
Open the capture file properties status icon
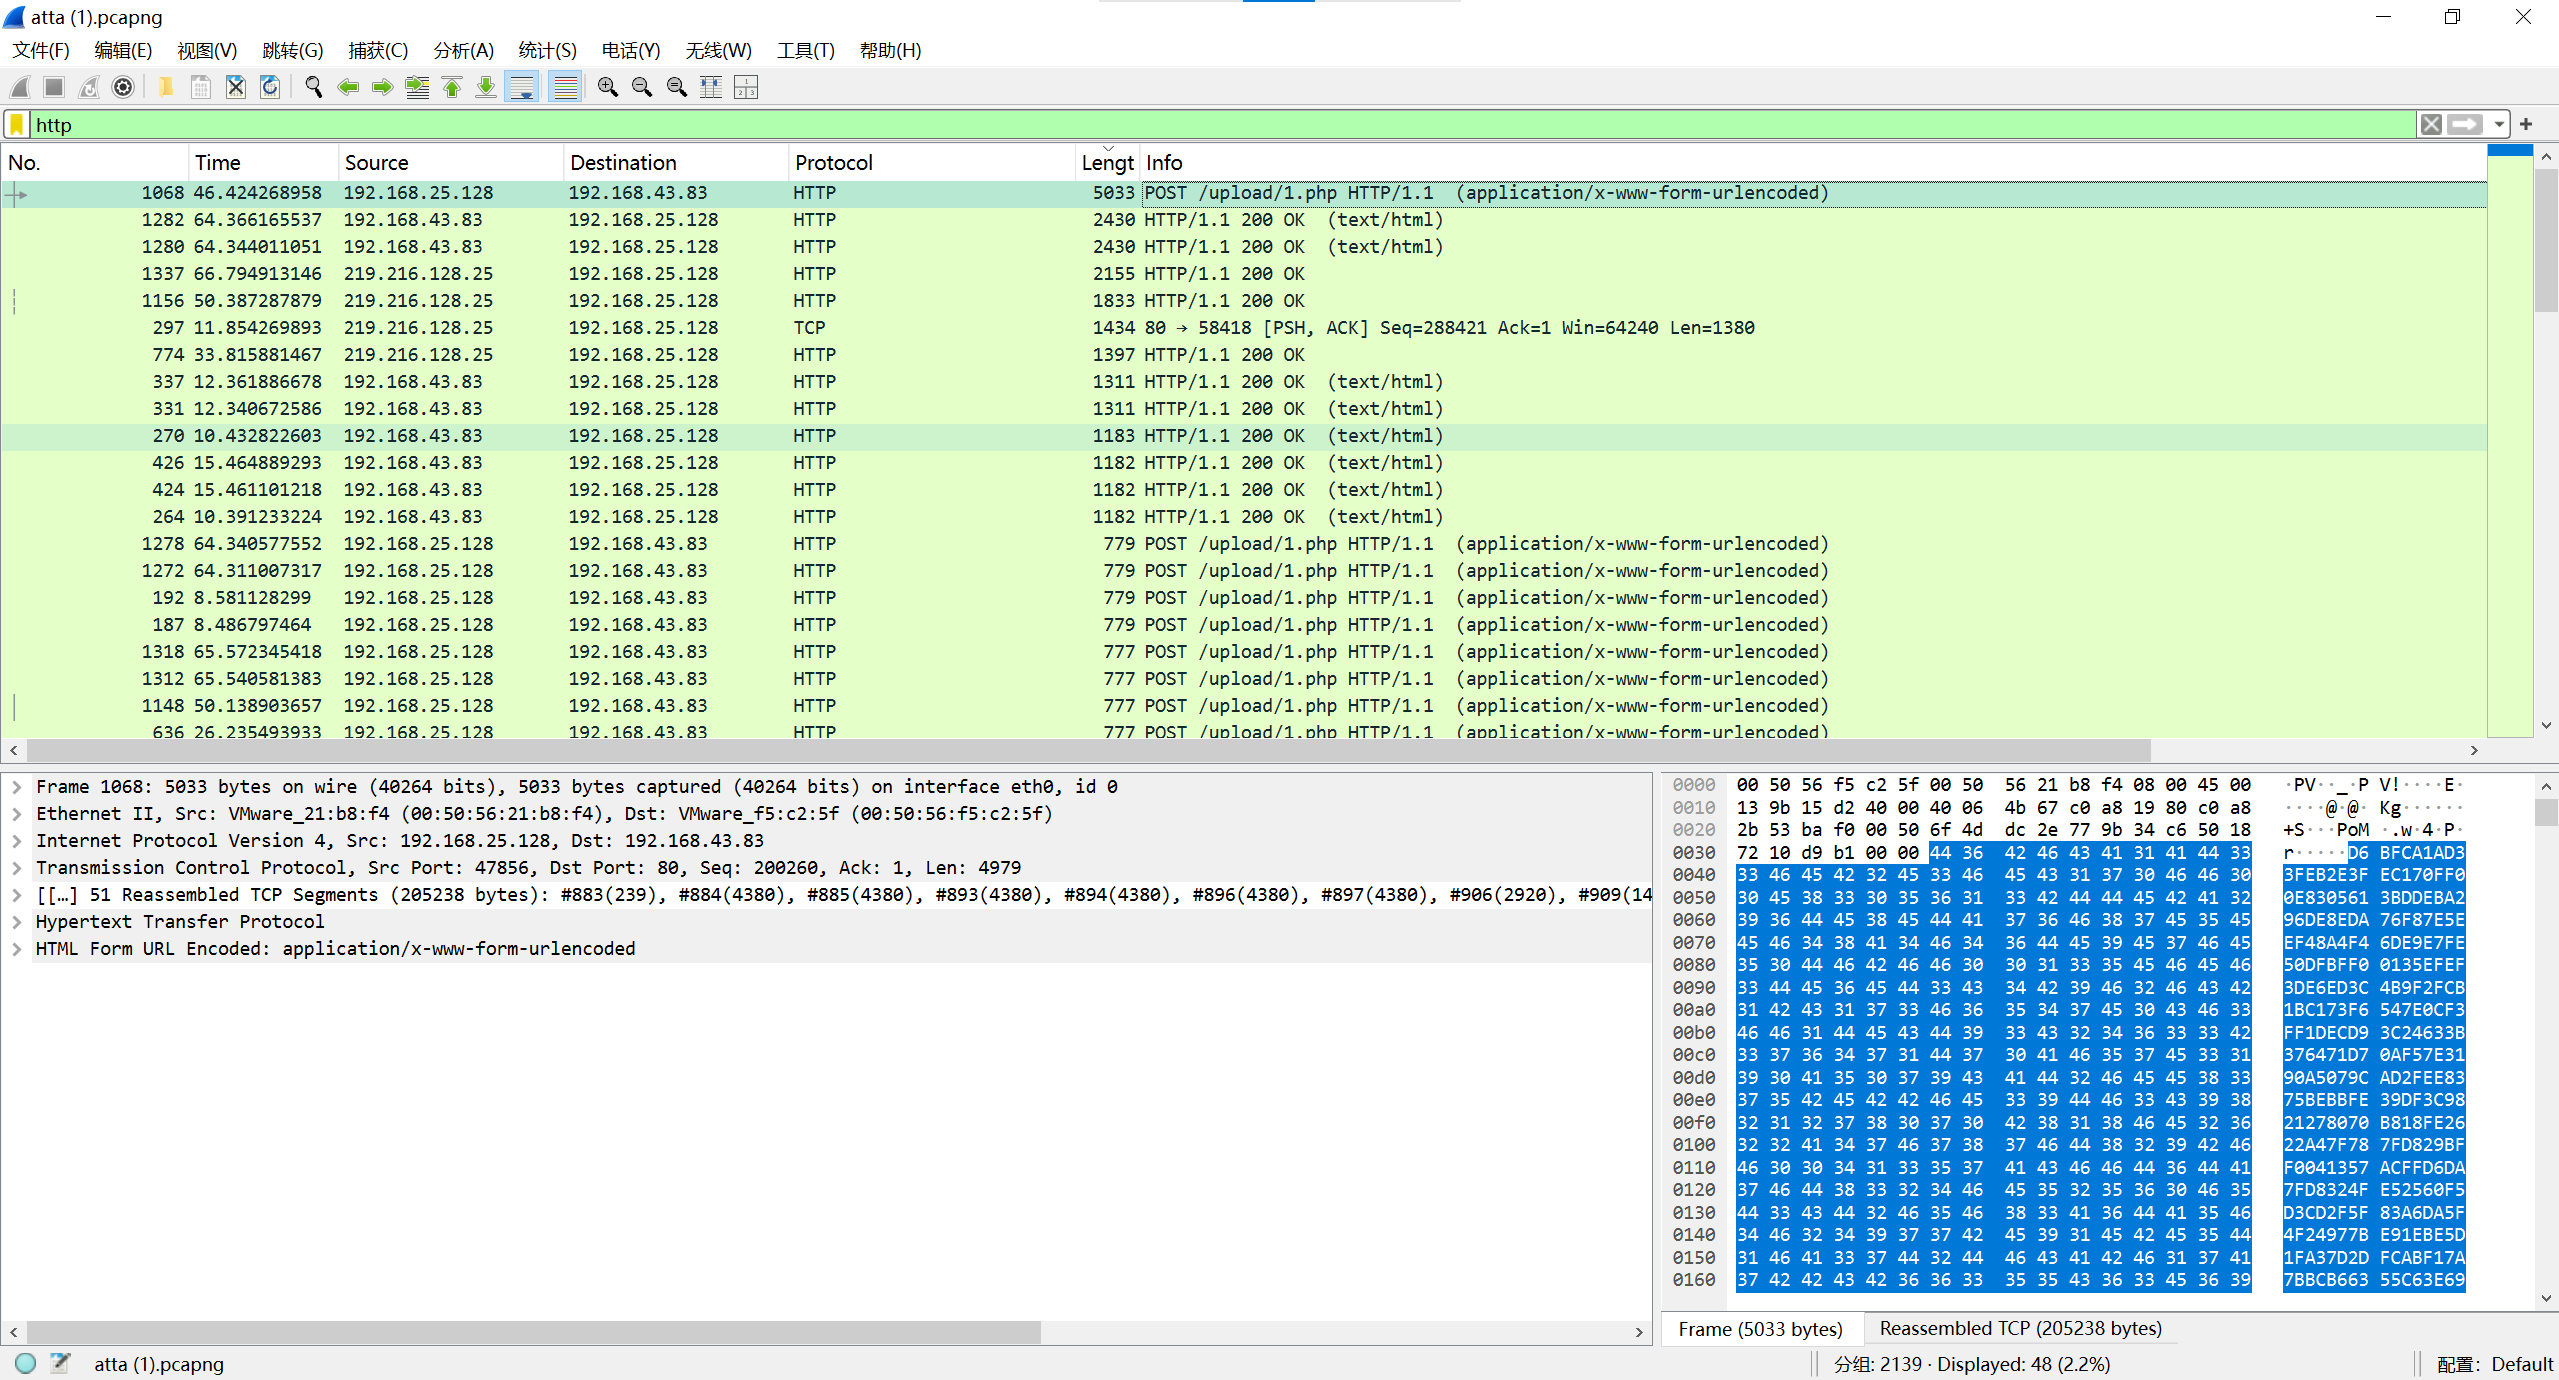[x=61, y=1363]
